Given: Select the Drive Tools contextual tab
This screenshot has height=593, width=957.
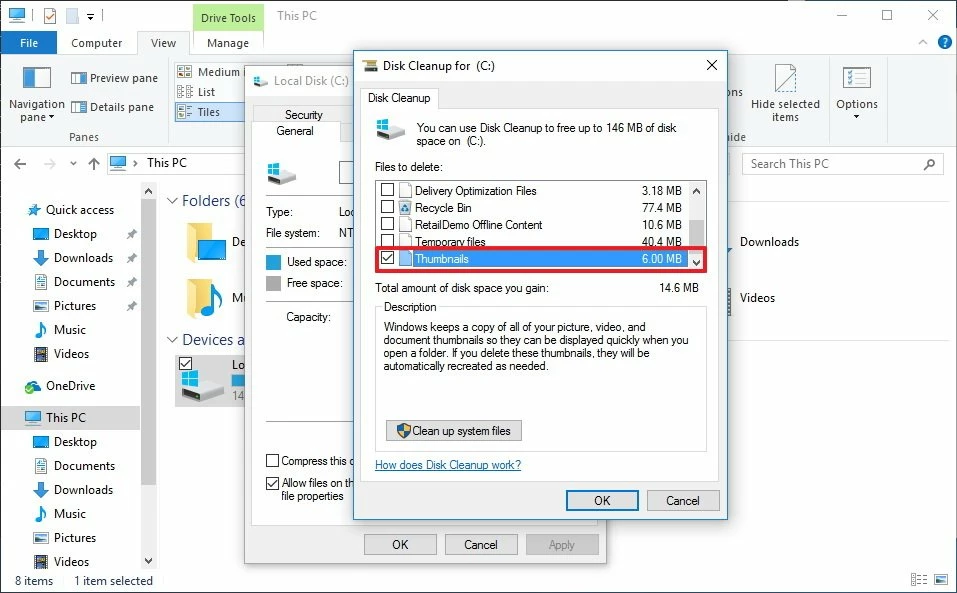Looking at the screenshot, I should click(x=228, y=18).
